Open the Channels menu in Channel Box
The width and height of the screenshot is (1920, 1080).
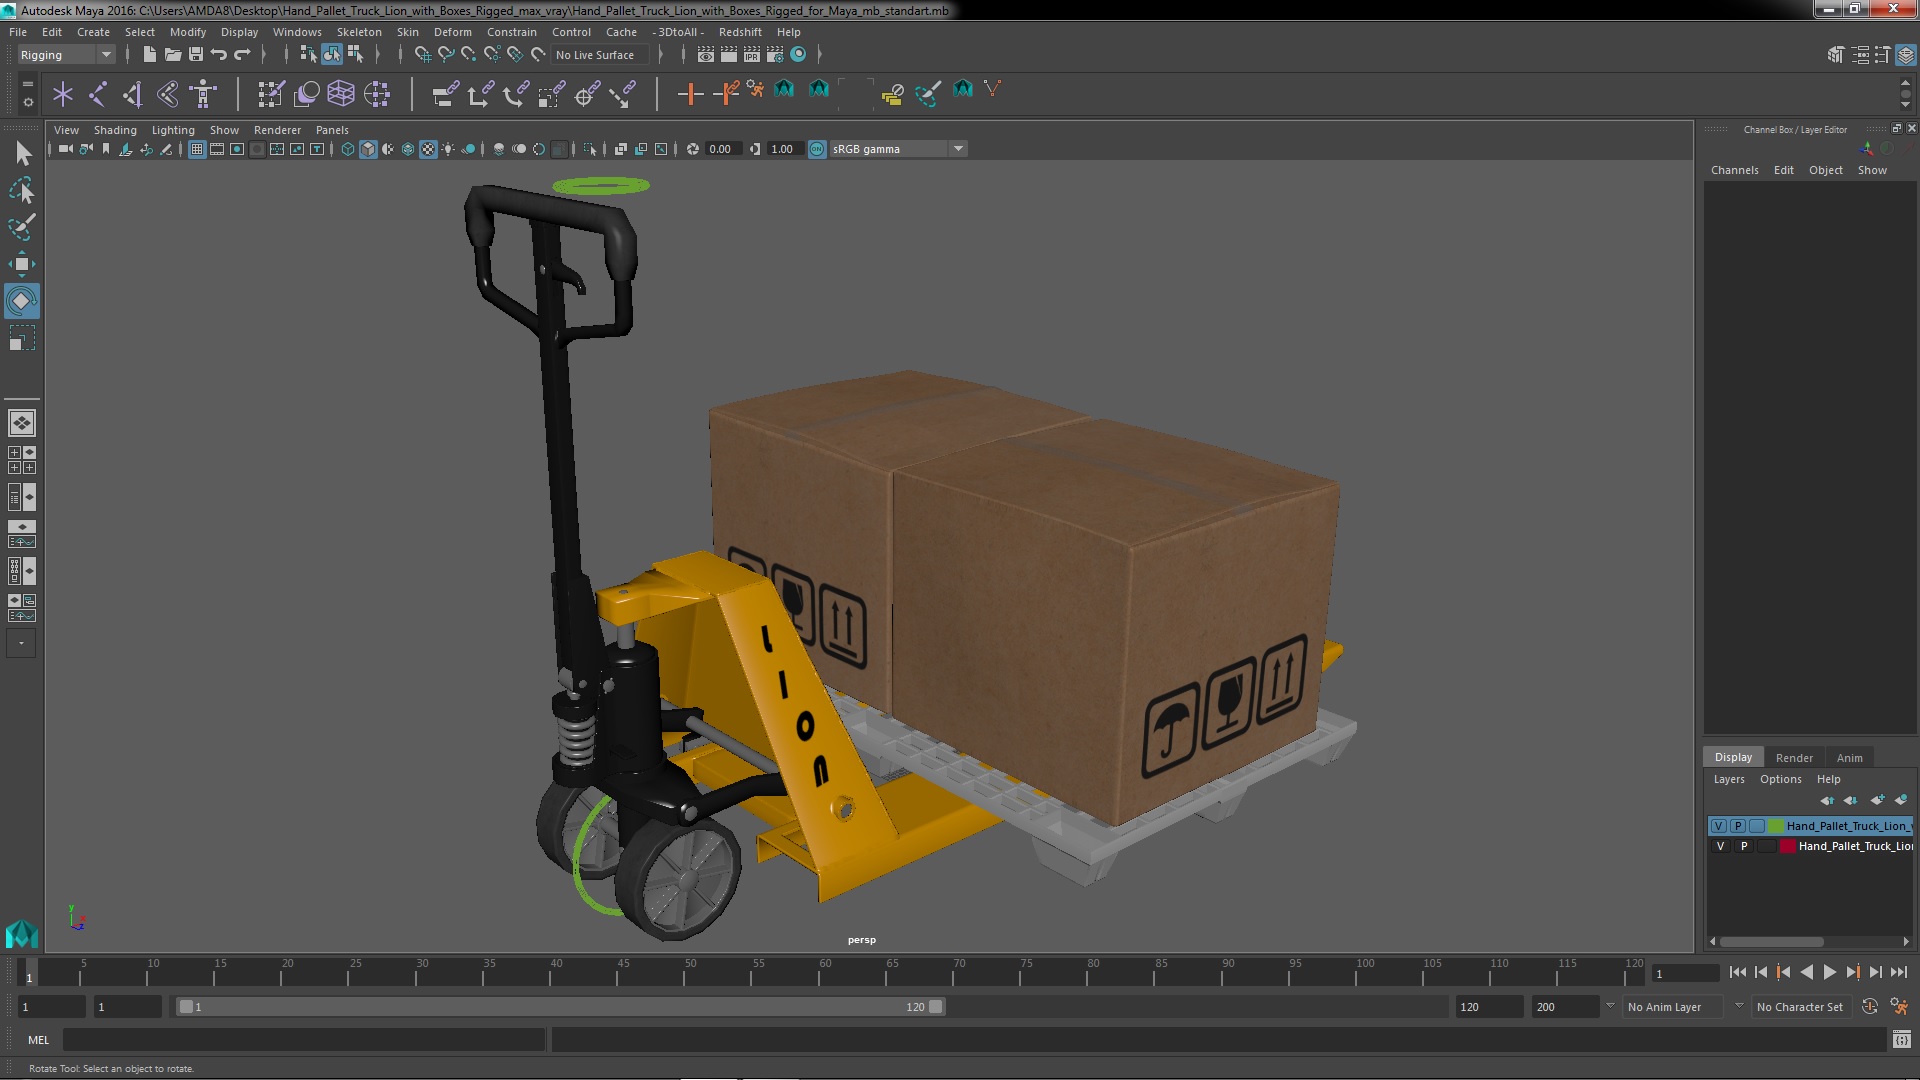click(1734, 170)
